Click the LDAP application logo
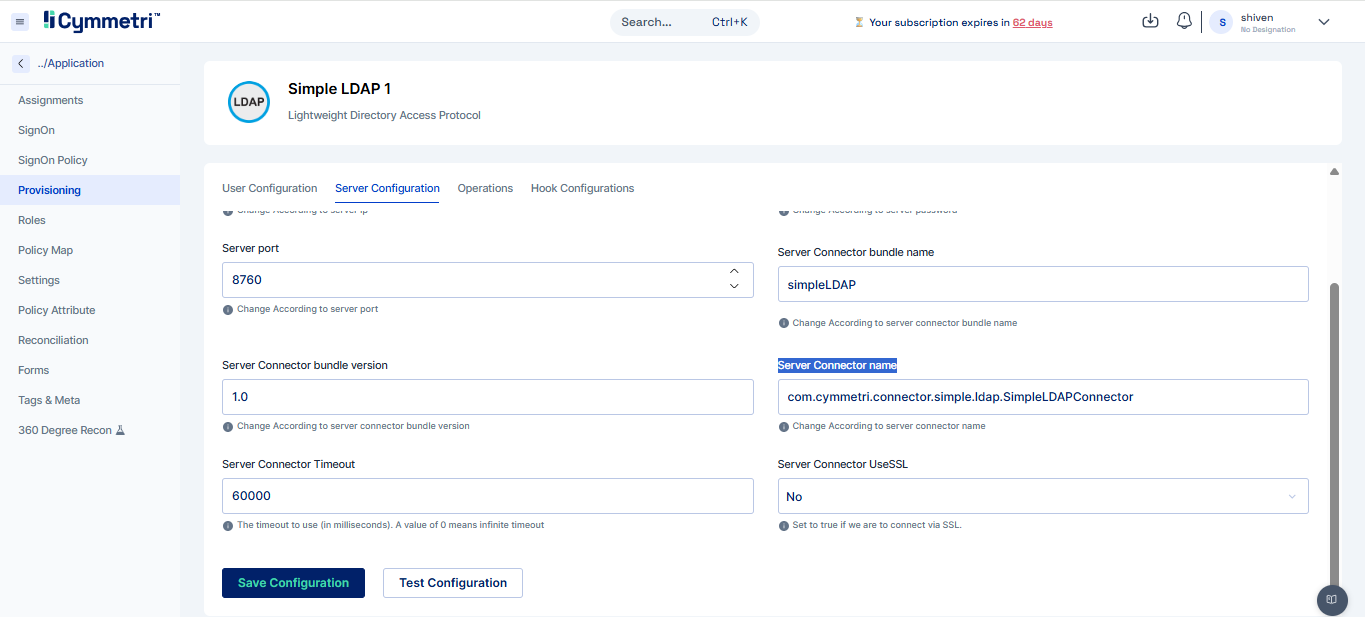The image size is (1365, 617). click(x=249, y=102)
